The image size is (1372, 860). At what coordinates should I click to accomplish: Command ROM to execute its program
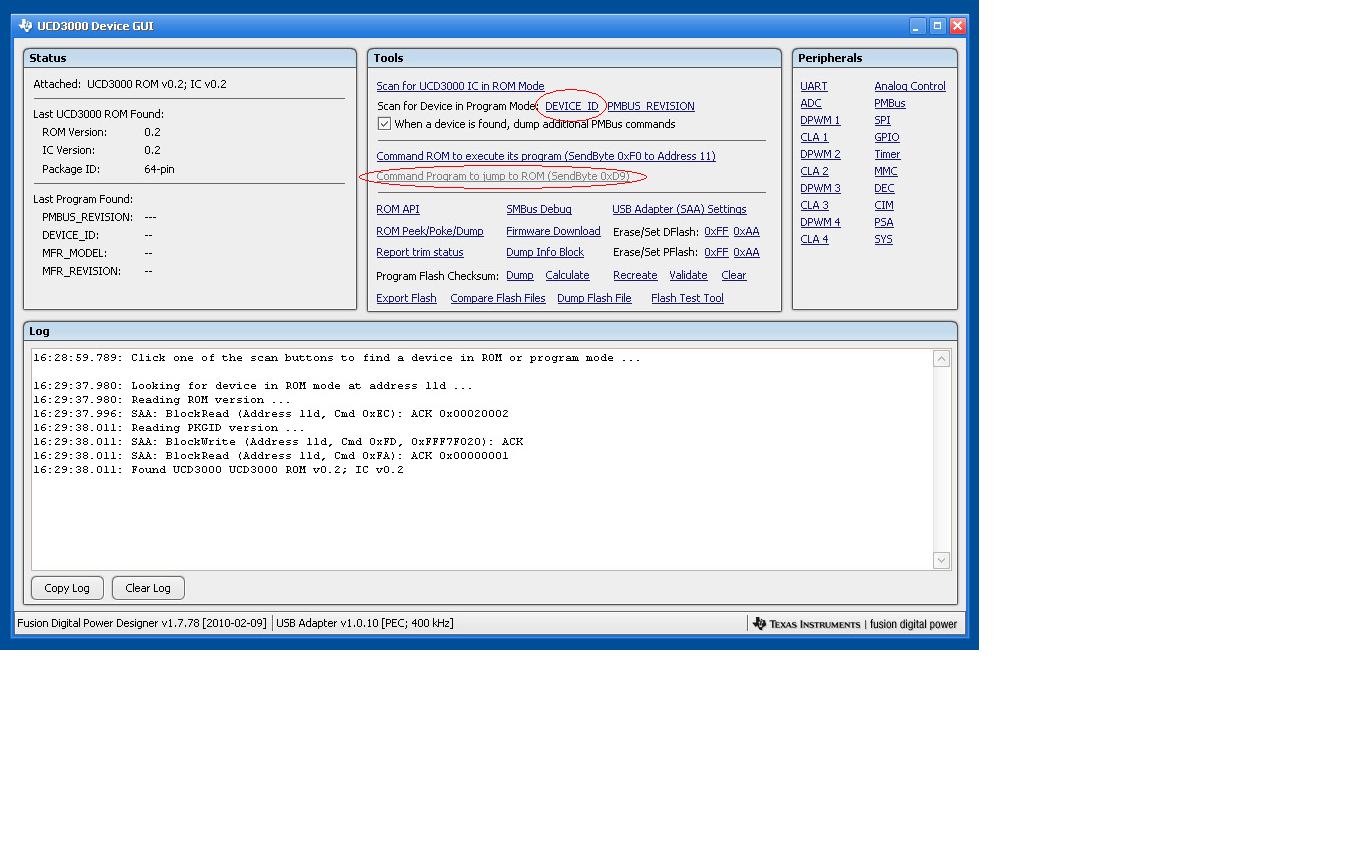pyautogui.click(x=546, y=156)
